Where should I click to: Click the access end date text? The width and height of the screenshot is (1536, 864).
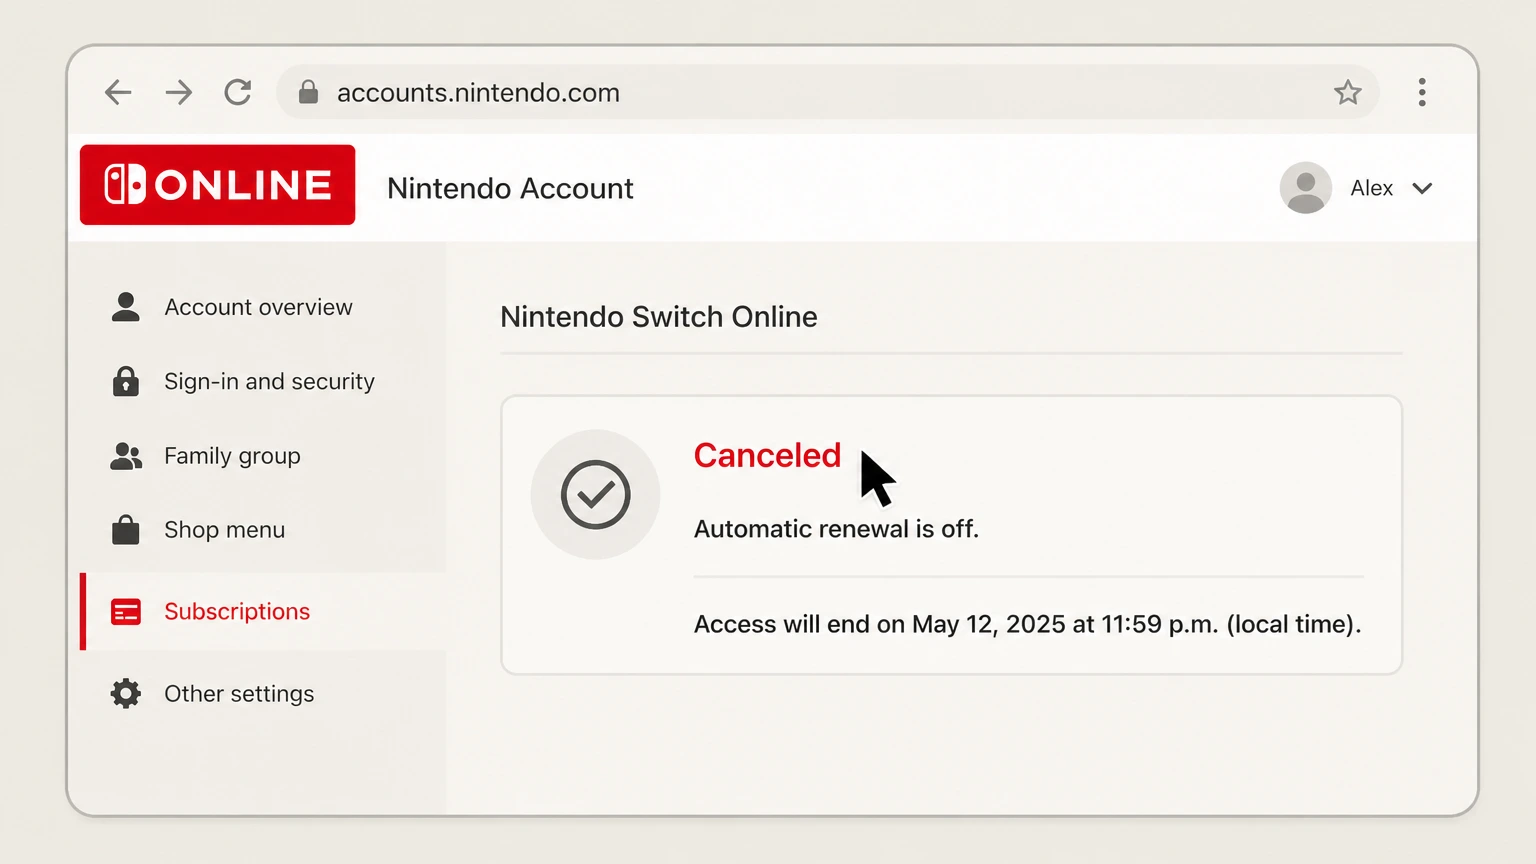point(1027,624)
